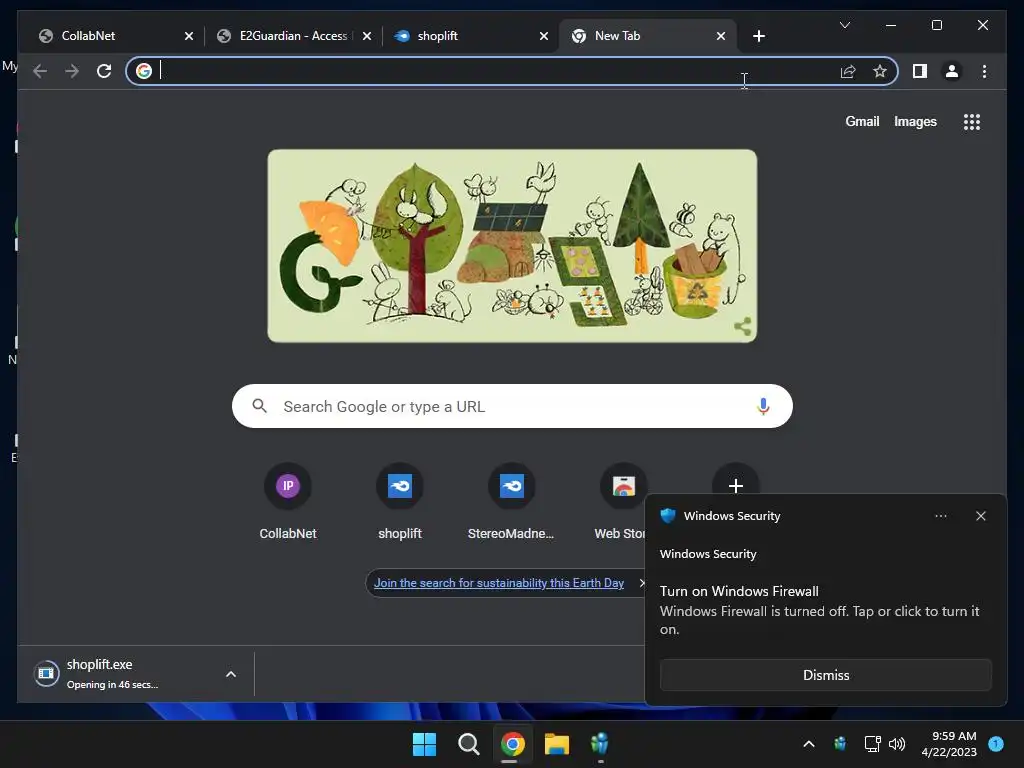Open the StereoMadne... shortcut

point(511,502)
